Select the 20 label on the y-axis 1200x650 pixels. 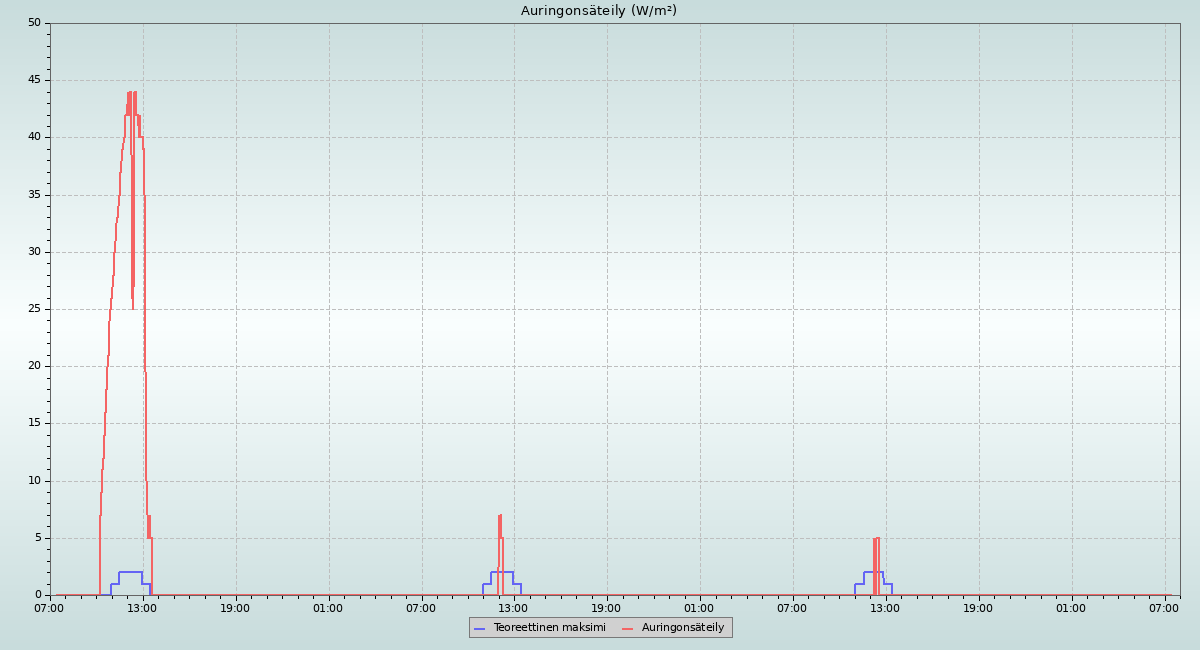click(35, 366)
